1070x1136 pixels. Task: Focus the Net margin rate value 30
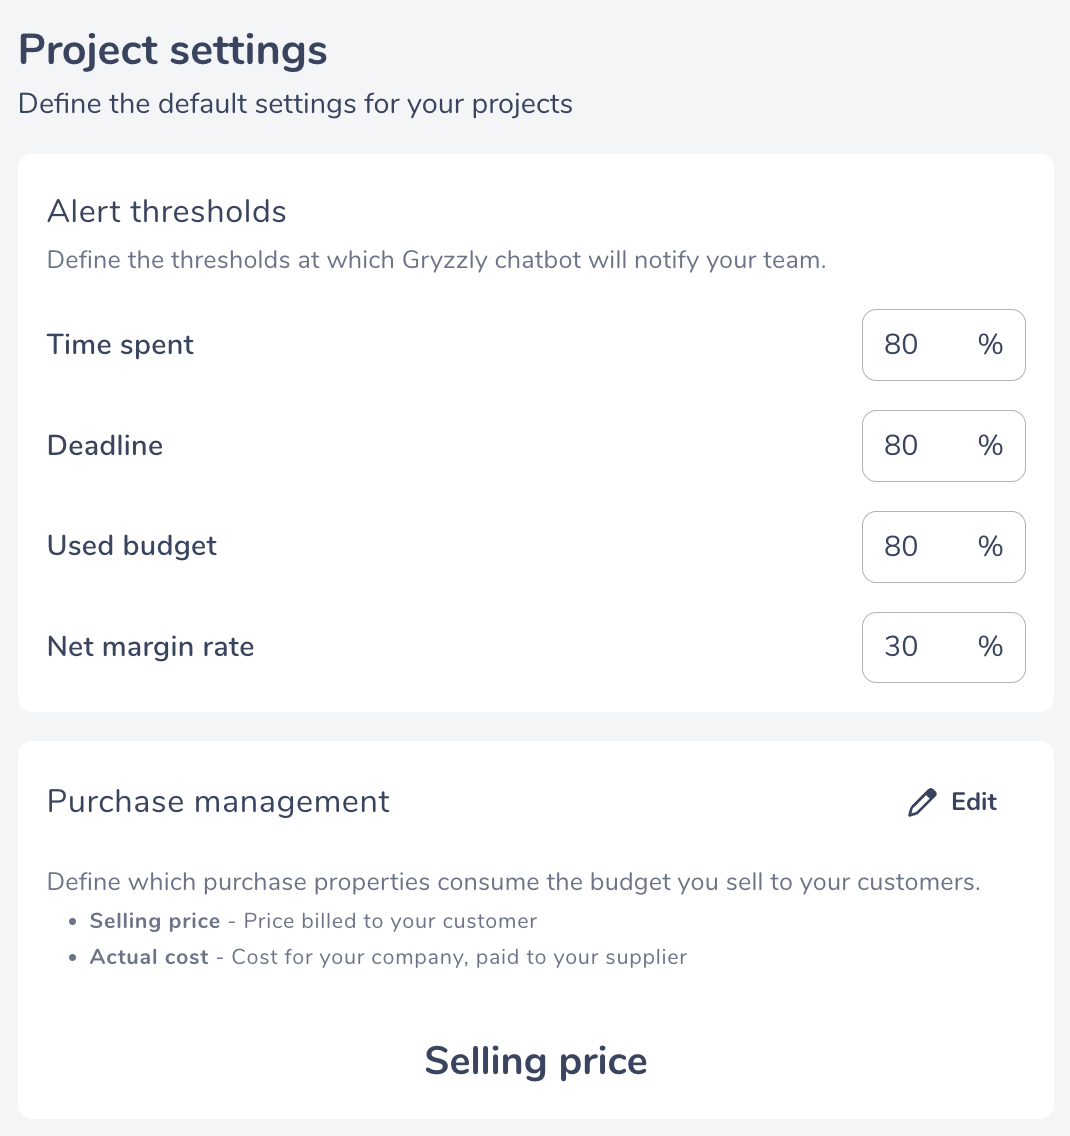click(900, 646)
